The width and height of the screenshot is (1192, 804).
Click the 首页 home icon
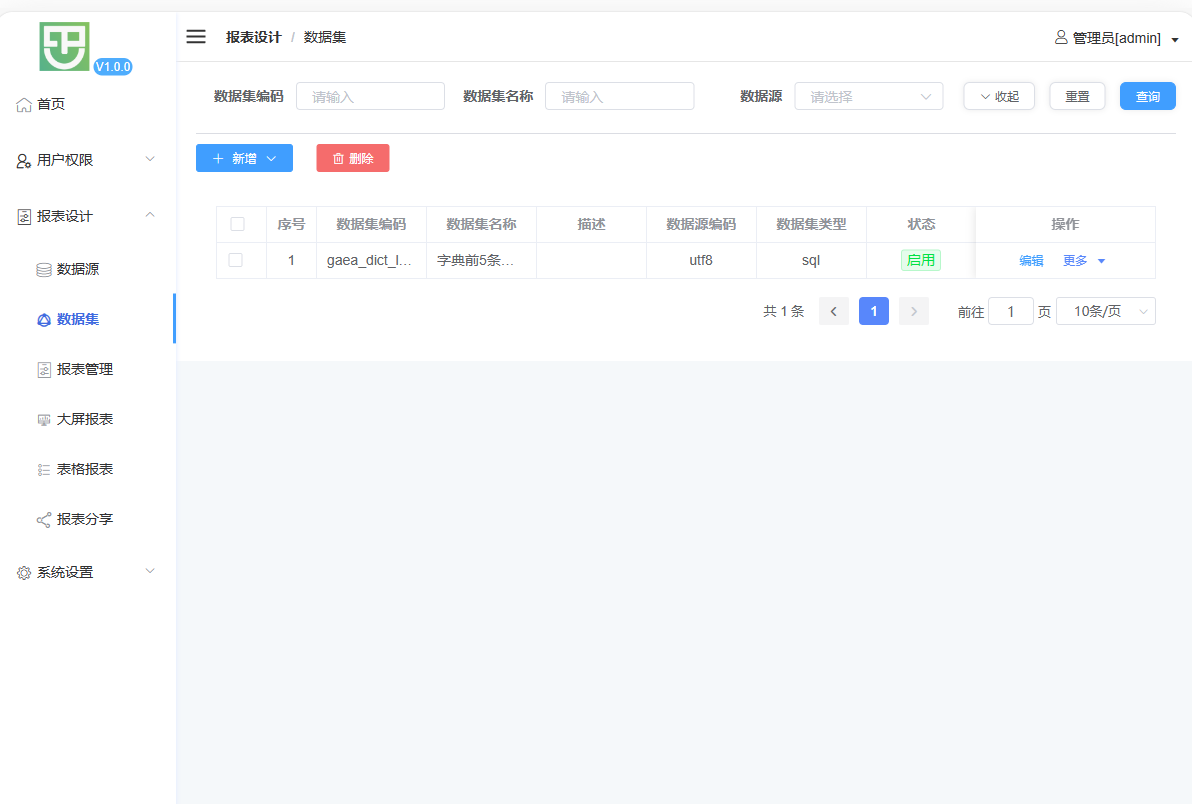coord(24,105)
